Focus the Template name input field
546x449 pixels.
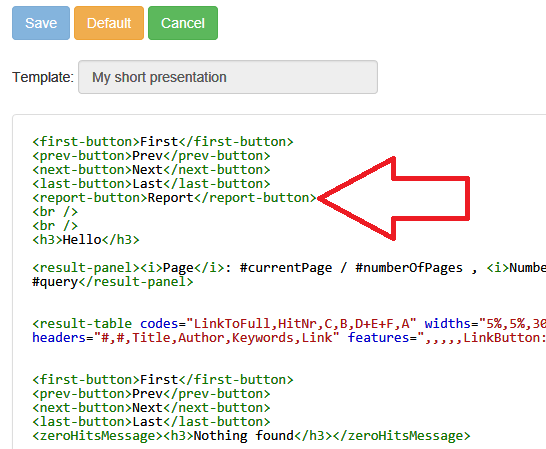click(228, 77)
